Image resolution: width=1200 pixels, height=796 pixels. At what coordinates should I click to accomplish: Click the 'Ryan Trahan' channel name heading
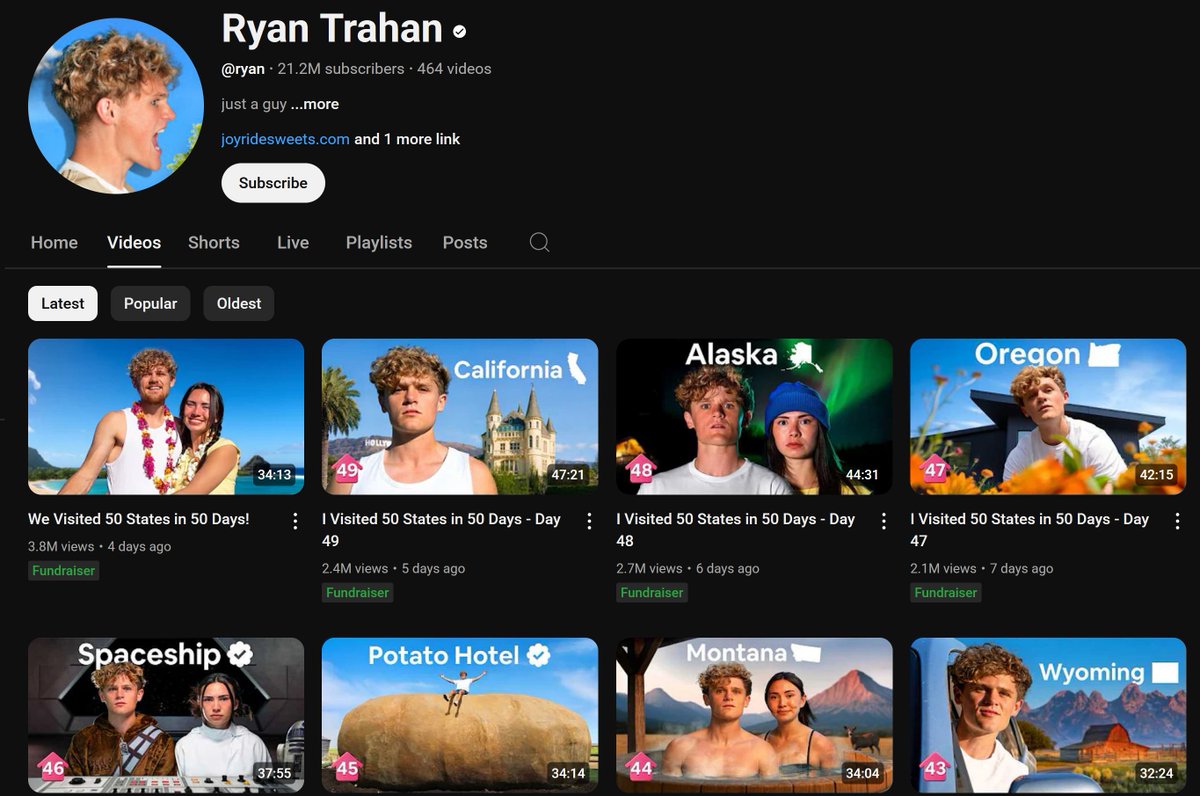(x=332, y=29)
